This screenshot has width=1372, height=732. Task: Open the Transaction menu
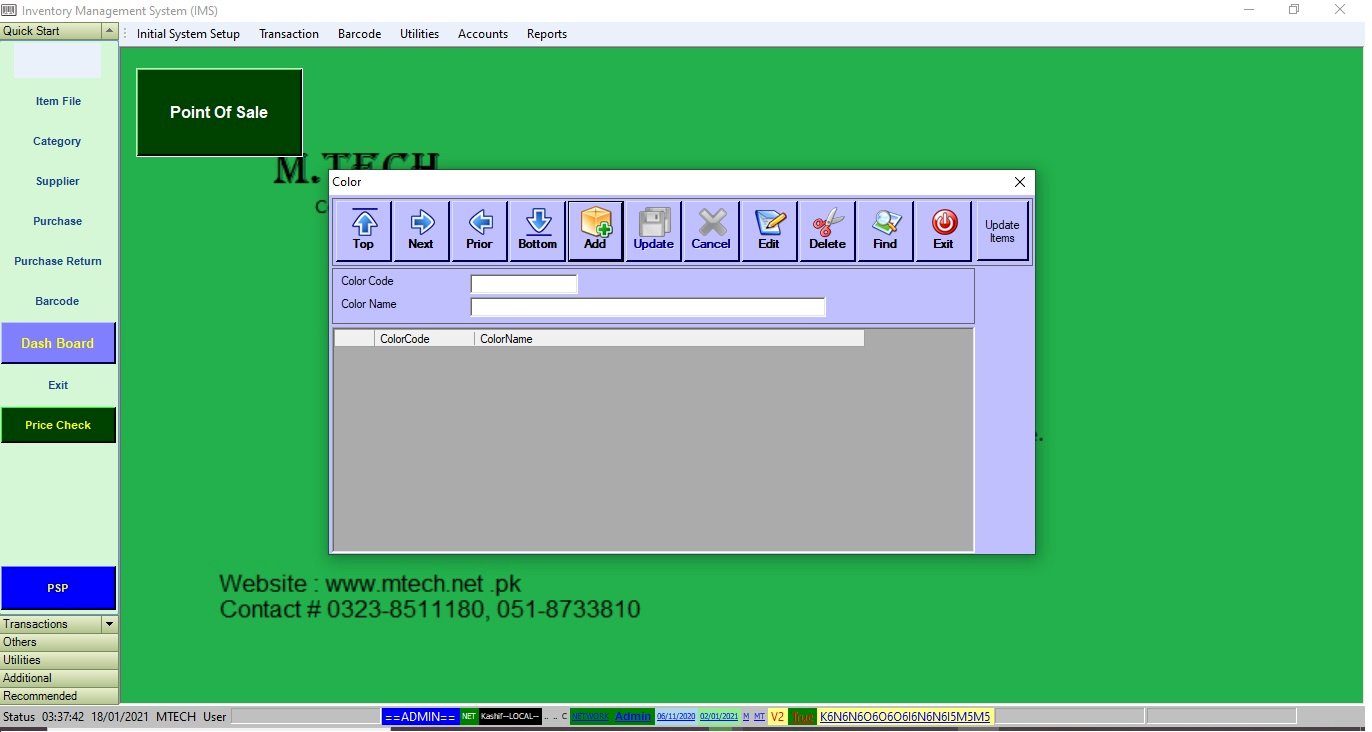pyautogui.click(x=288, y=34)
